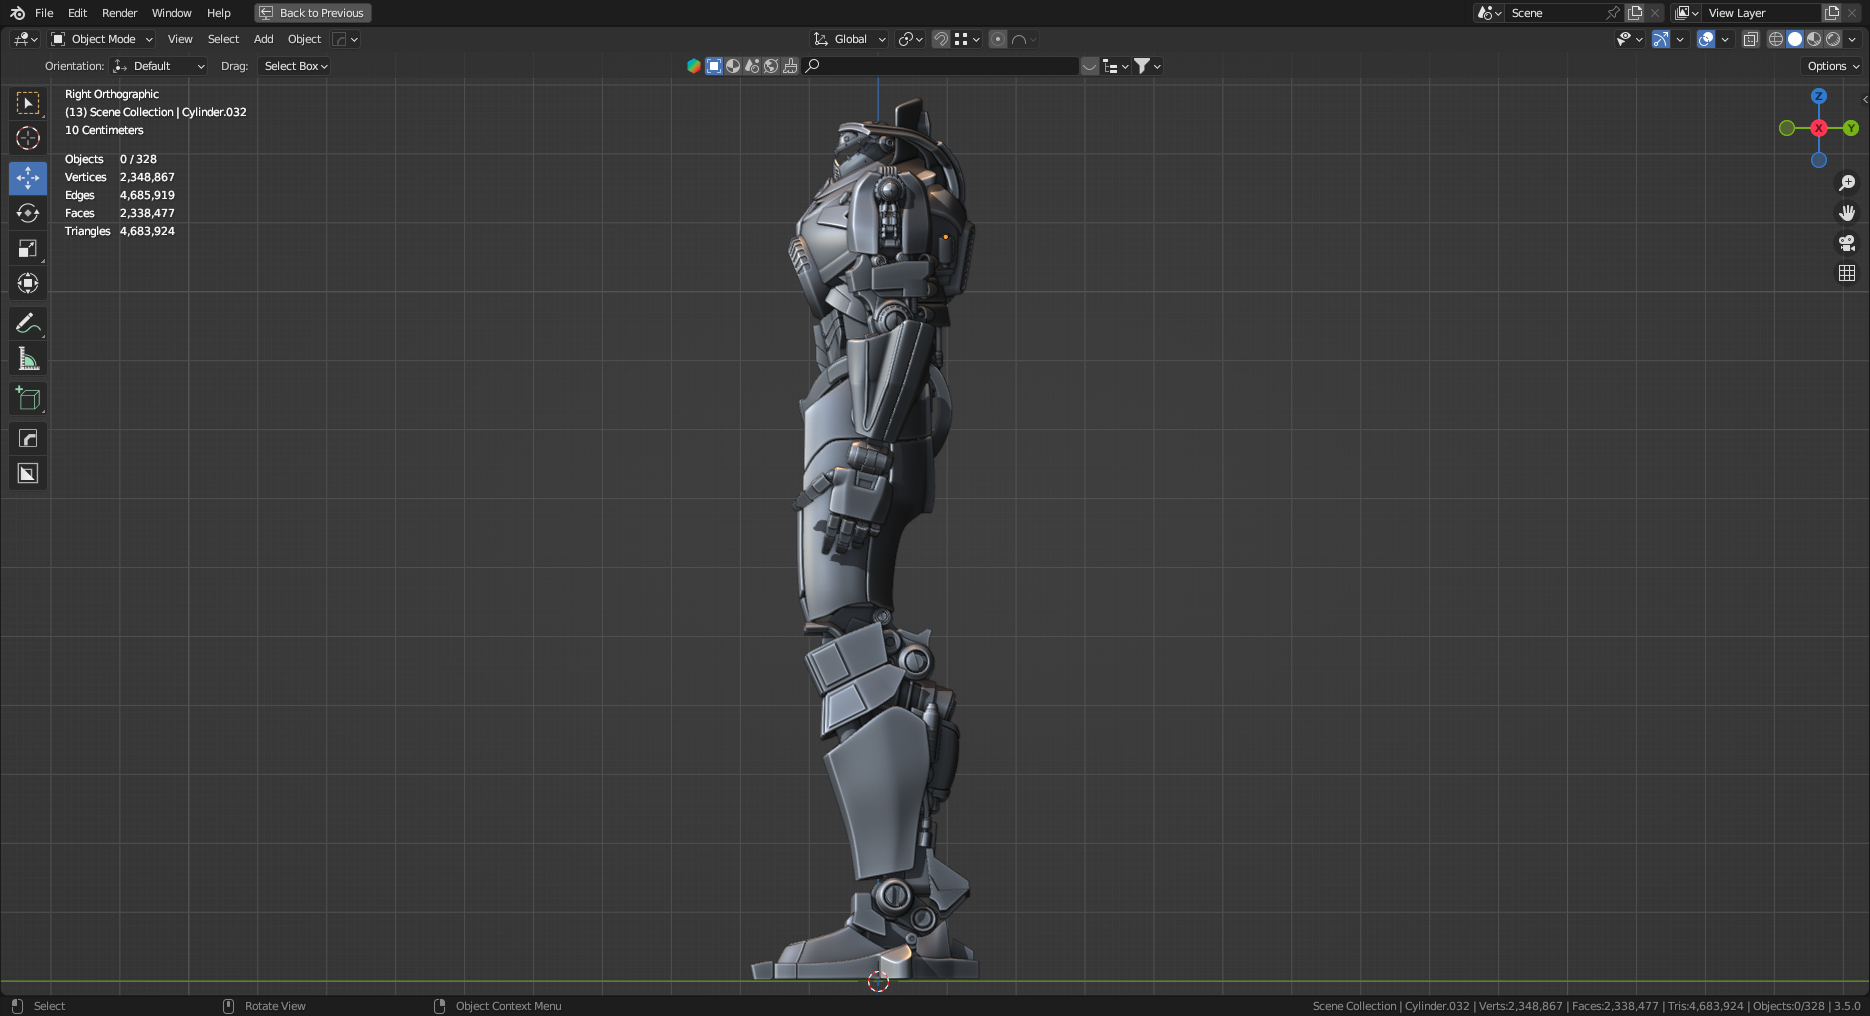
Task: Open the Help menu
Action: tap(219, 13)
